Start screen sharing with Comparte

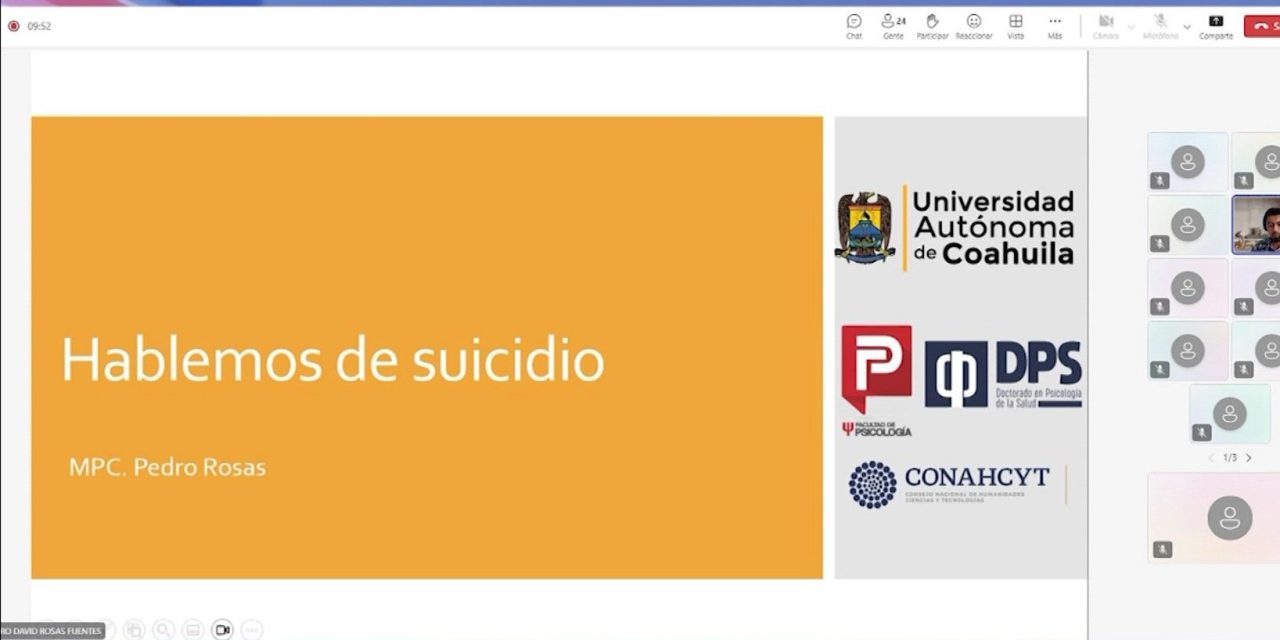pyautogui.click(x=1216, y=26)
